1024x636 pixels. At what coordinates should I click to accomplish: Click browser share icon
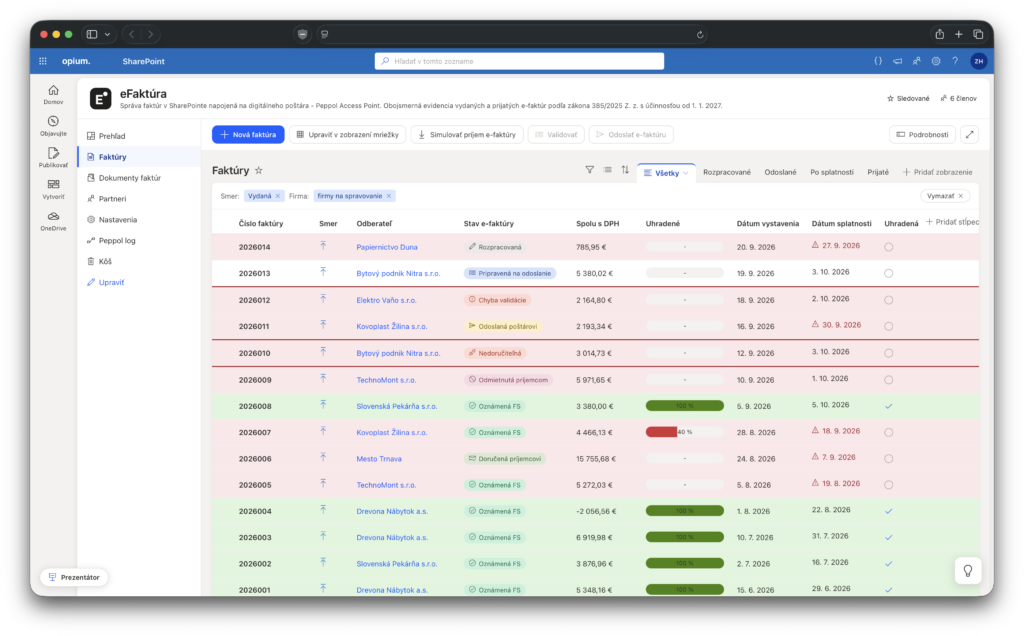[x=939, y=34]
